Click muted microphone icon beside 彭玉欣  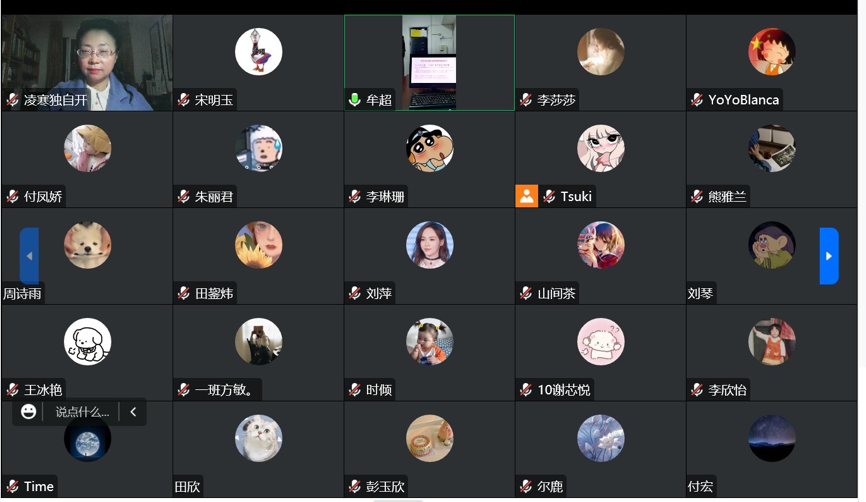coord(355,487)
